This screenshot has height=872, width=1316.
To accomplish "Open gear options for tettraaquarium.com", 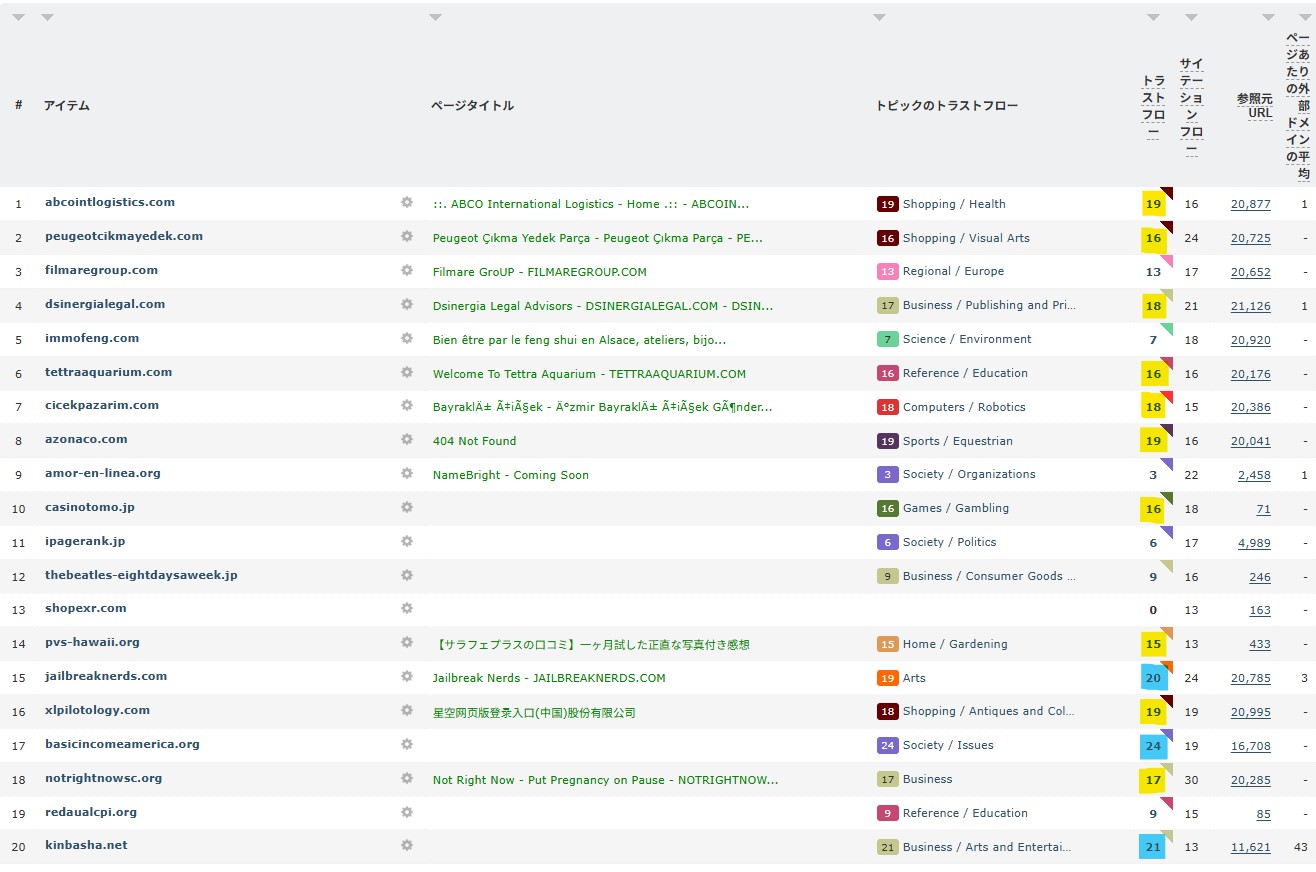I will [x=407, y=372].
